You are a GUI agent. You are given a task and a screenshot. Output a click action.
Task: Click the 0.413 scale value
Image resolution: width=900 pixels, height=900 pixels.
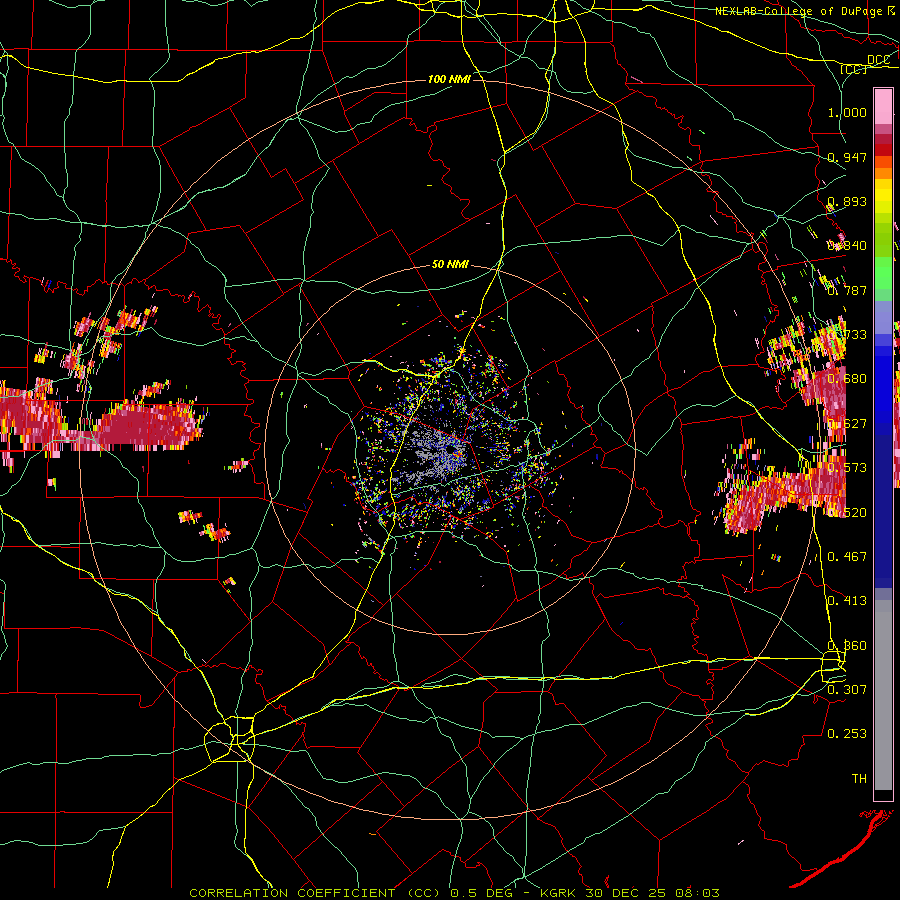847,600
